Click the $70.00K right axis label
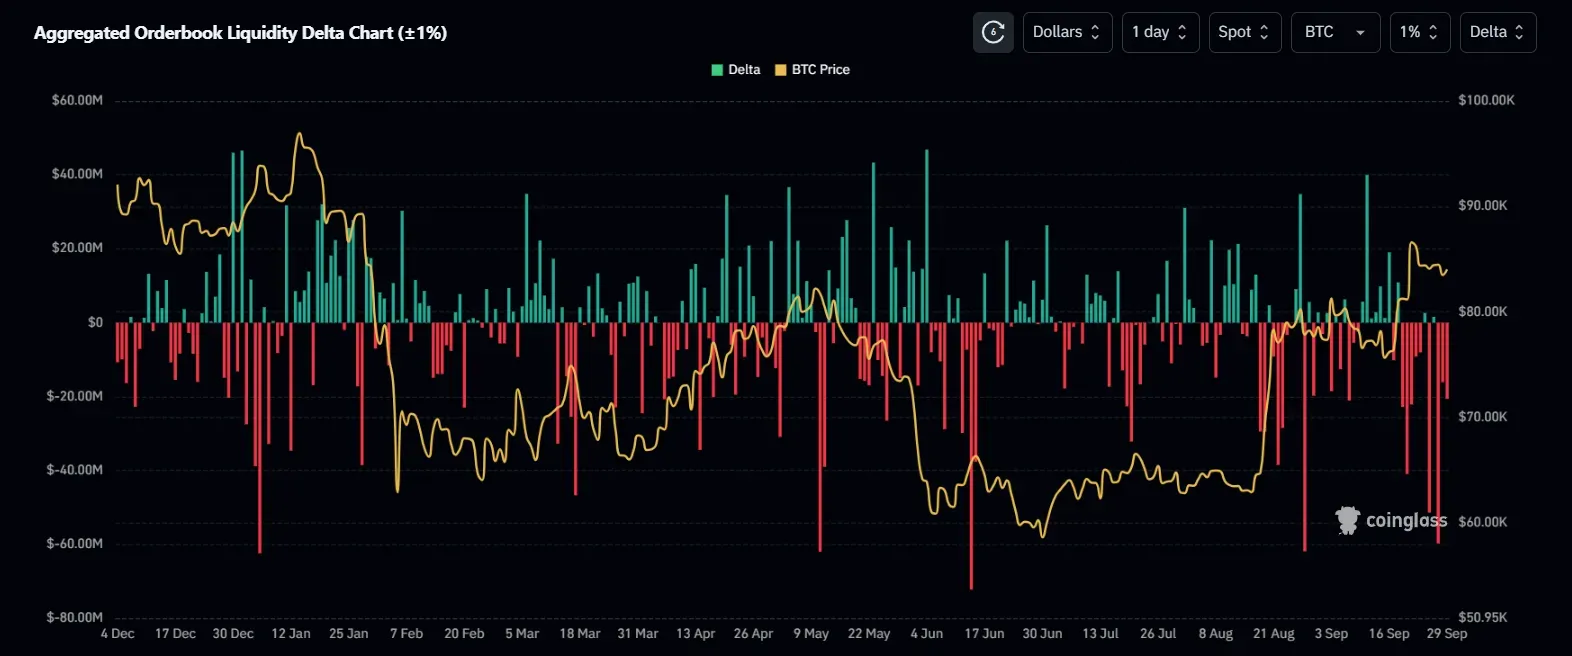Image resolution: width=1572 pixels, height=656 pixels. click(x=1483, y=417)
